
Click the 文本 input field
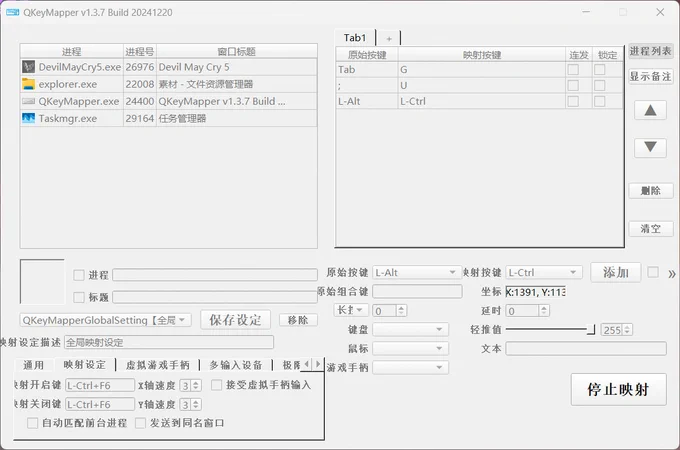(586, 349)
